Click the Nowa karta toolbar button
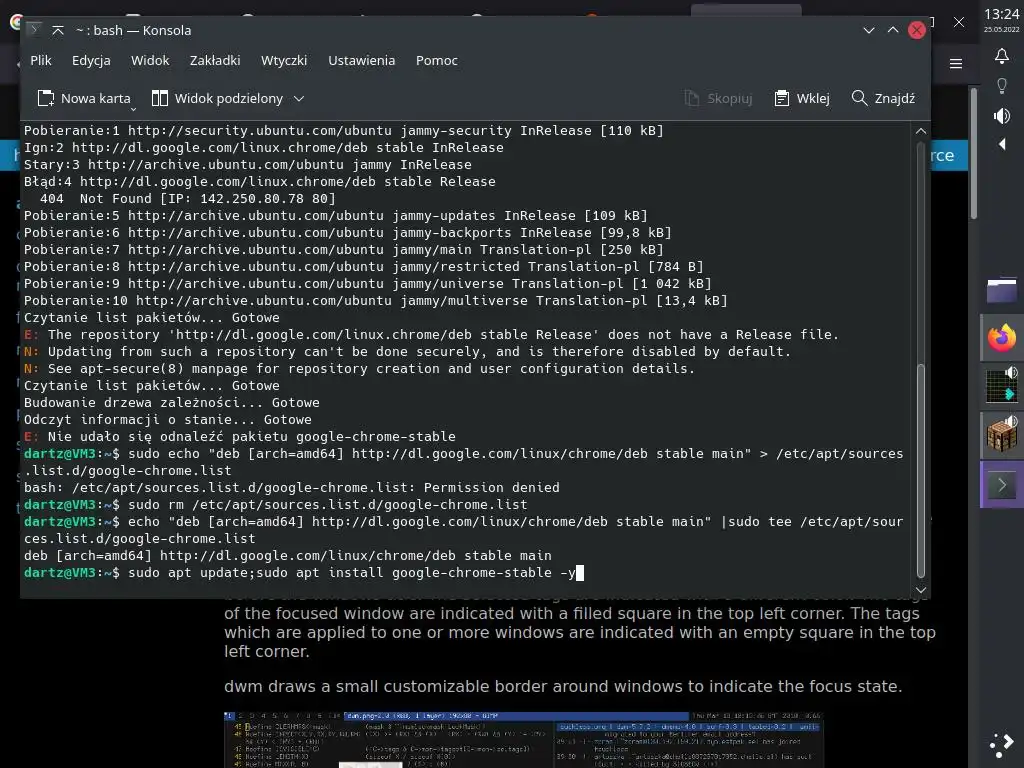This screenshot has width=1024, height=768. [x=84, y=98]
